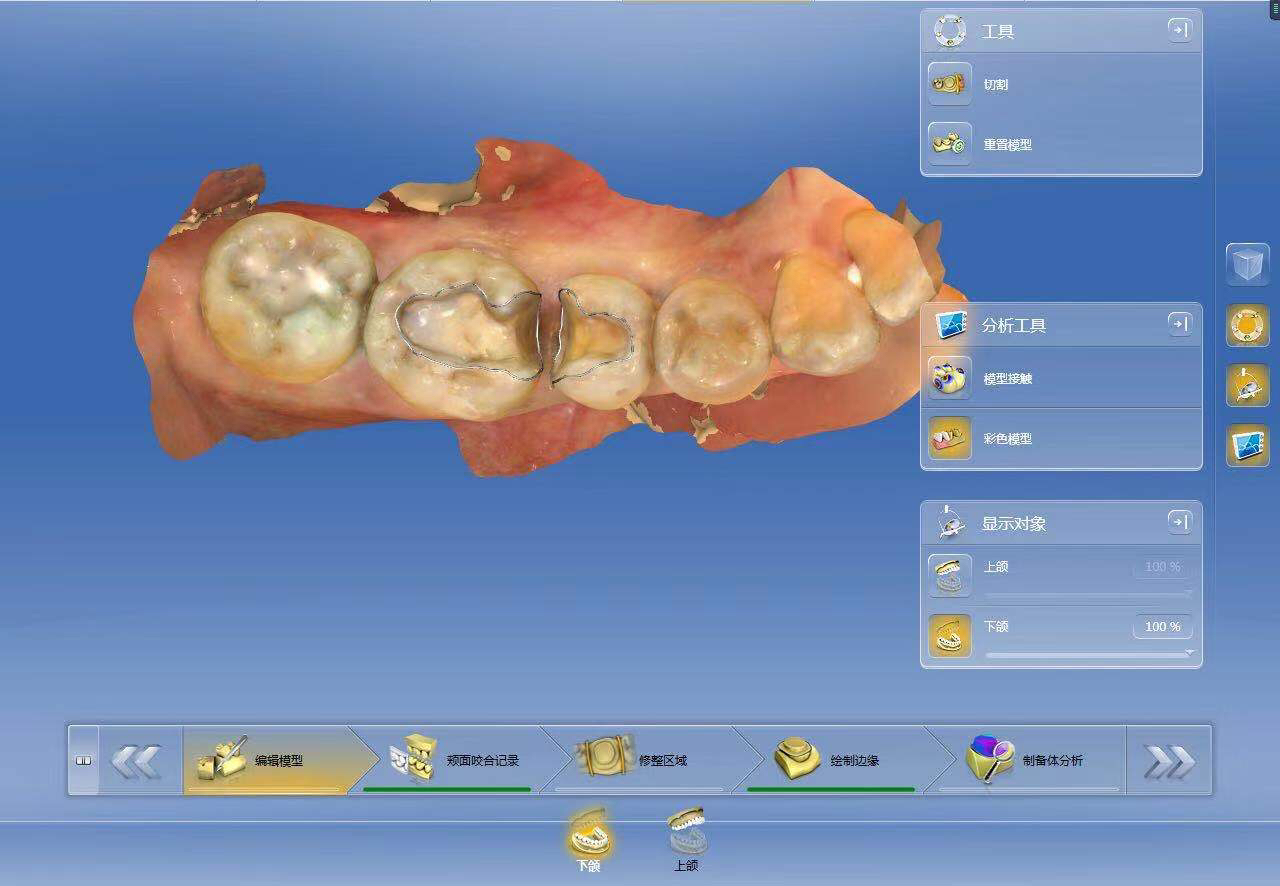This screenshot has height=886, width=1280.
Task: Go back with the double-arrow previous button
Action: (136, 761)
